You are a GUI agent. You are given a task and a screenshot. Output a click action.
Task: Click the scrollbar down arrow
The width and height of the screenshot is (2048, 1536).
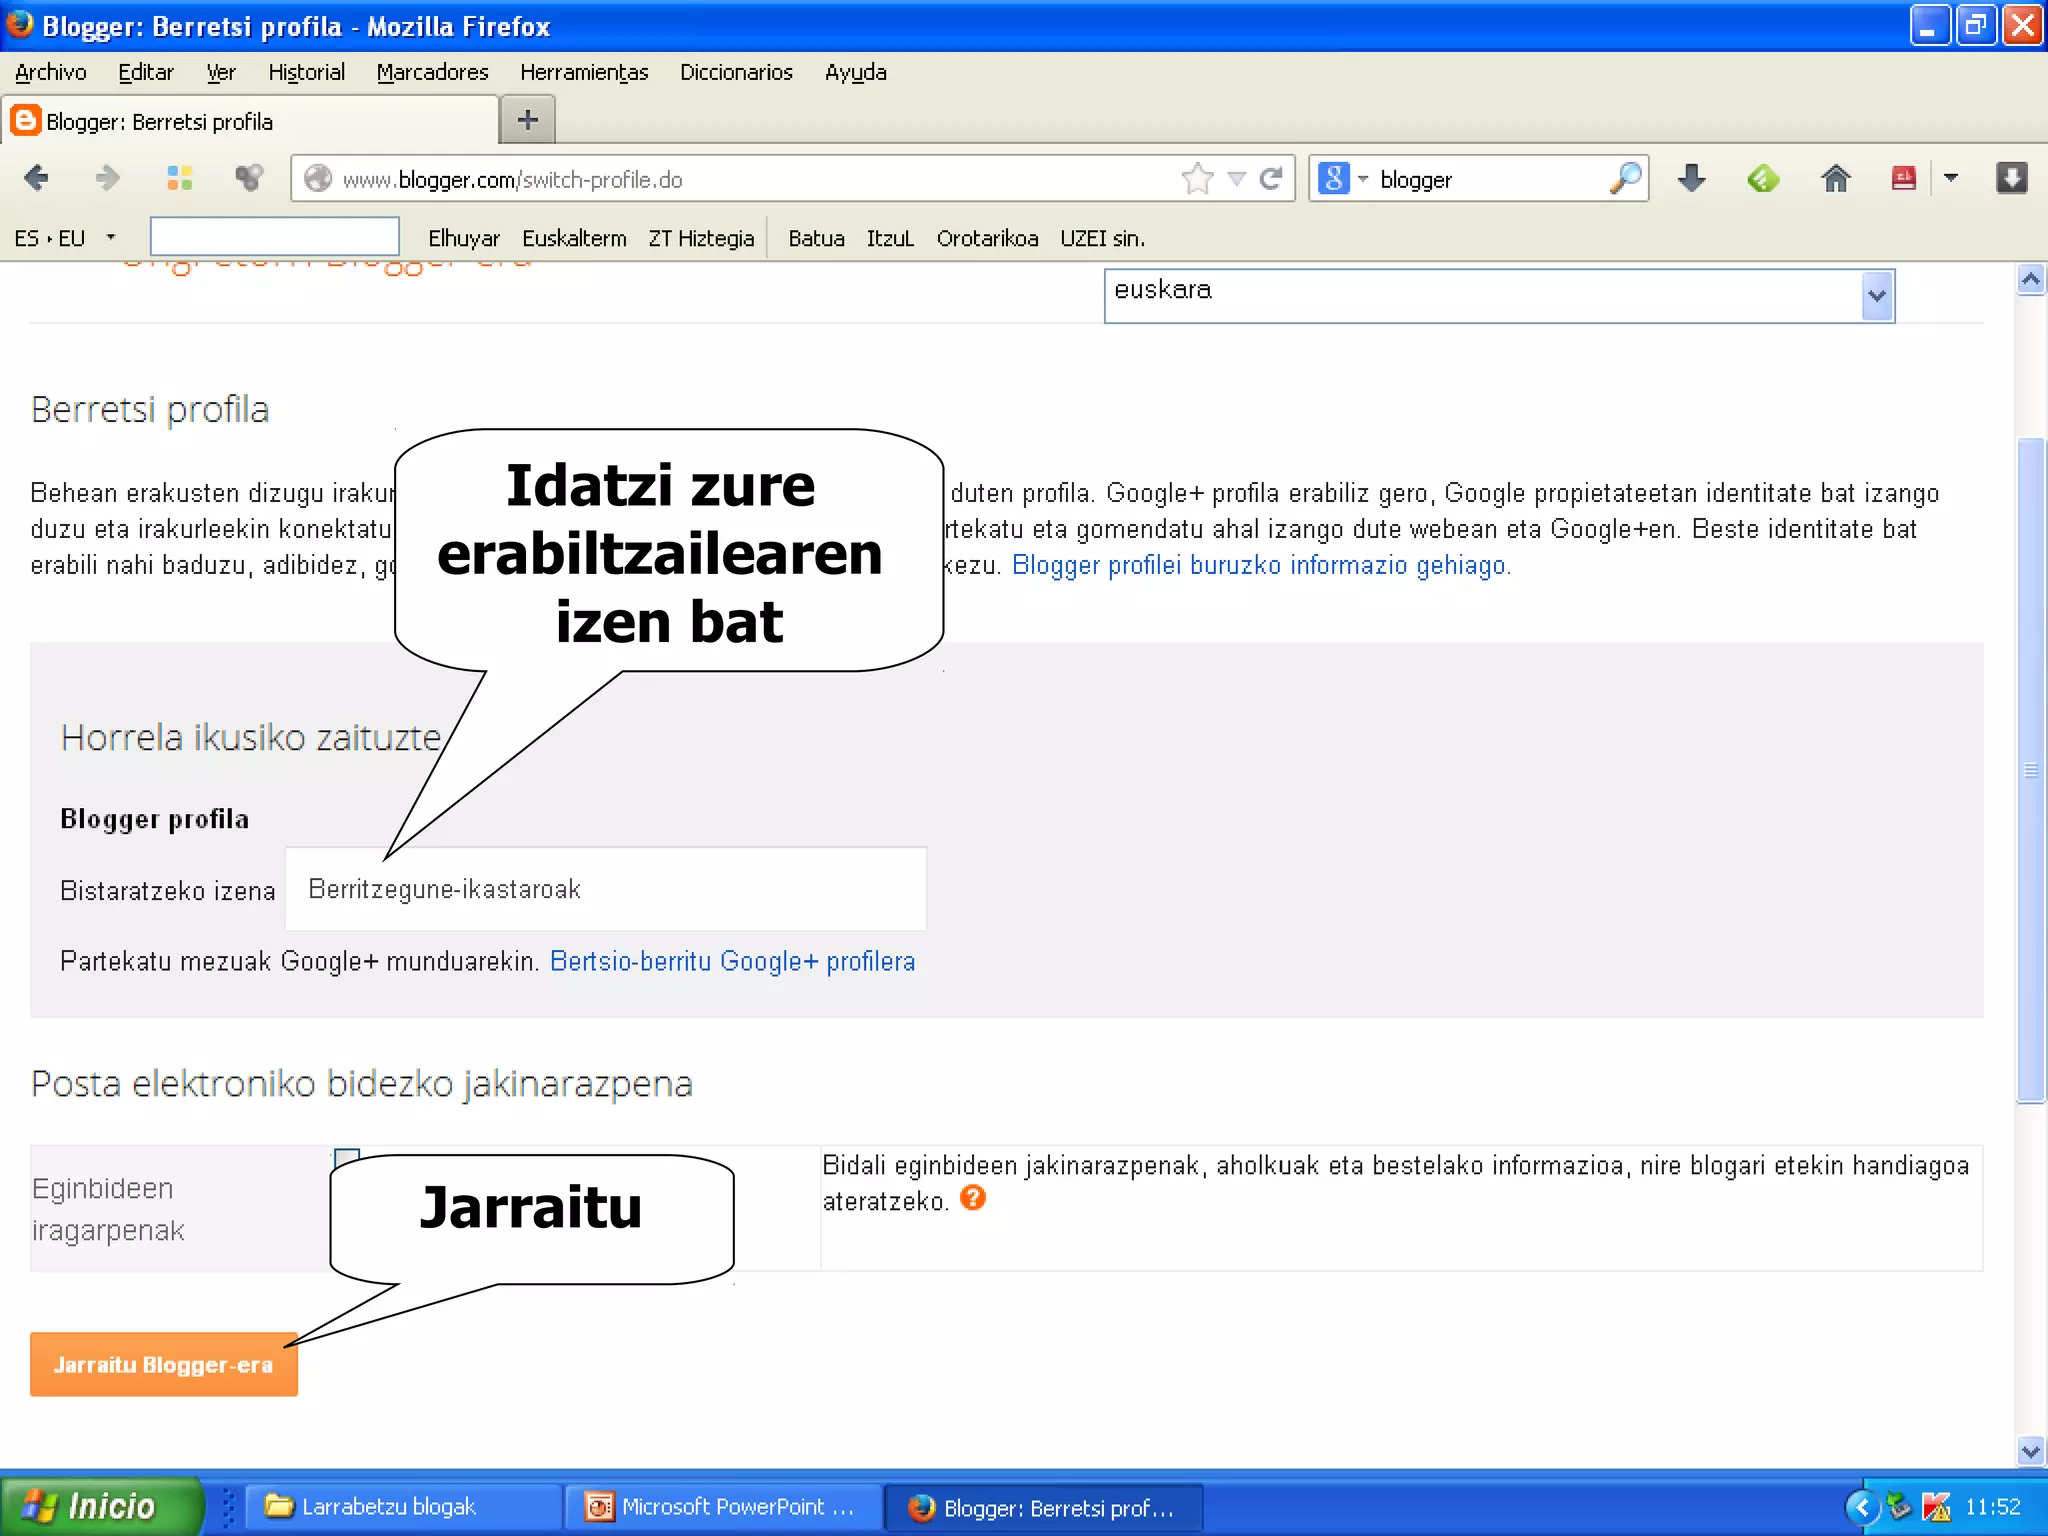2031,1451
